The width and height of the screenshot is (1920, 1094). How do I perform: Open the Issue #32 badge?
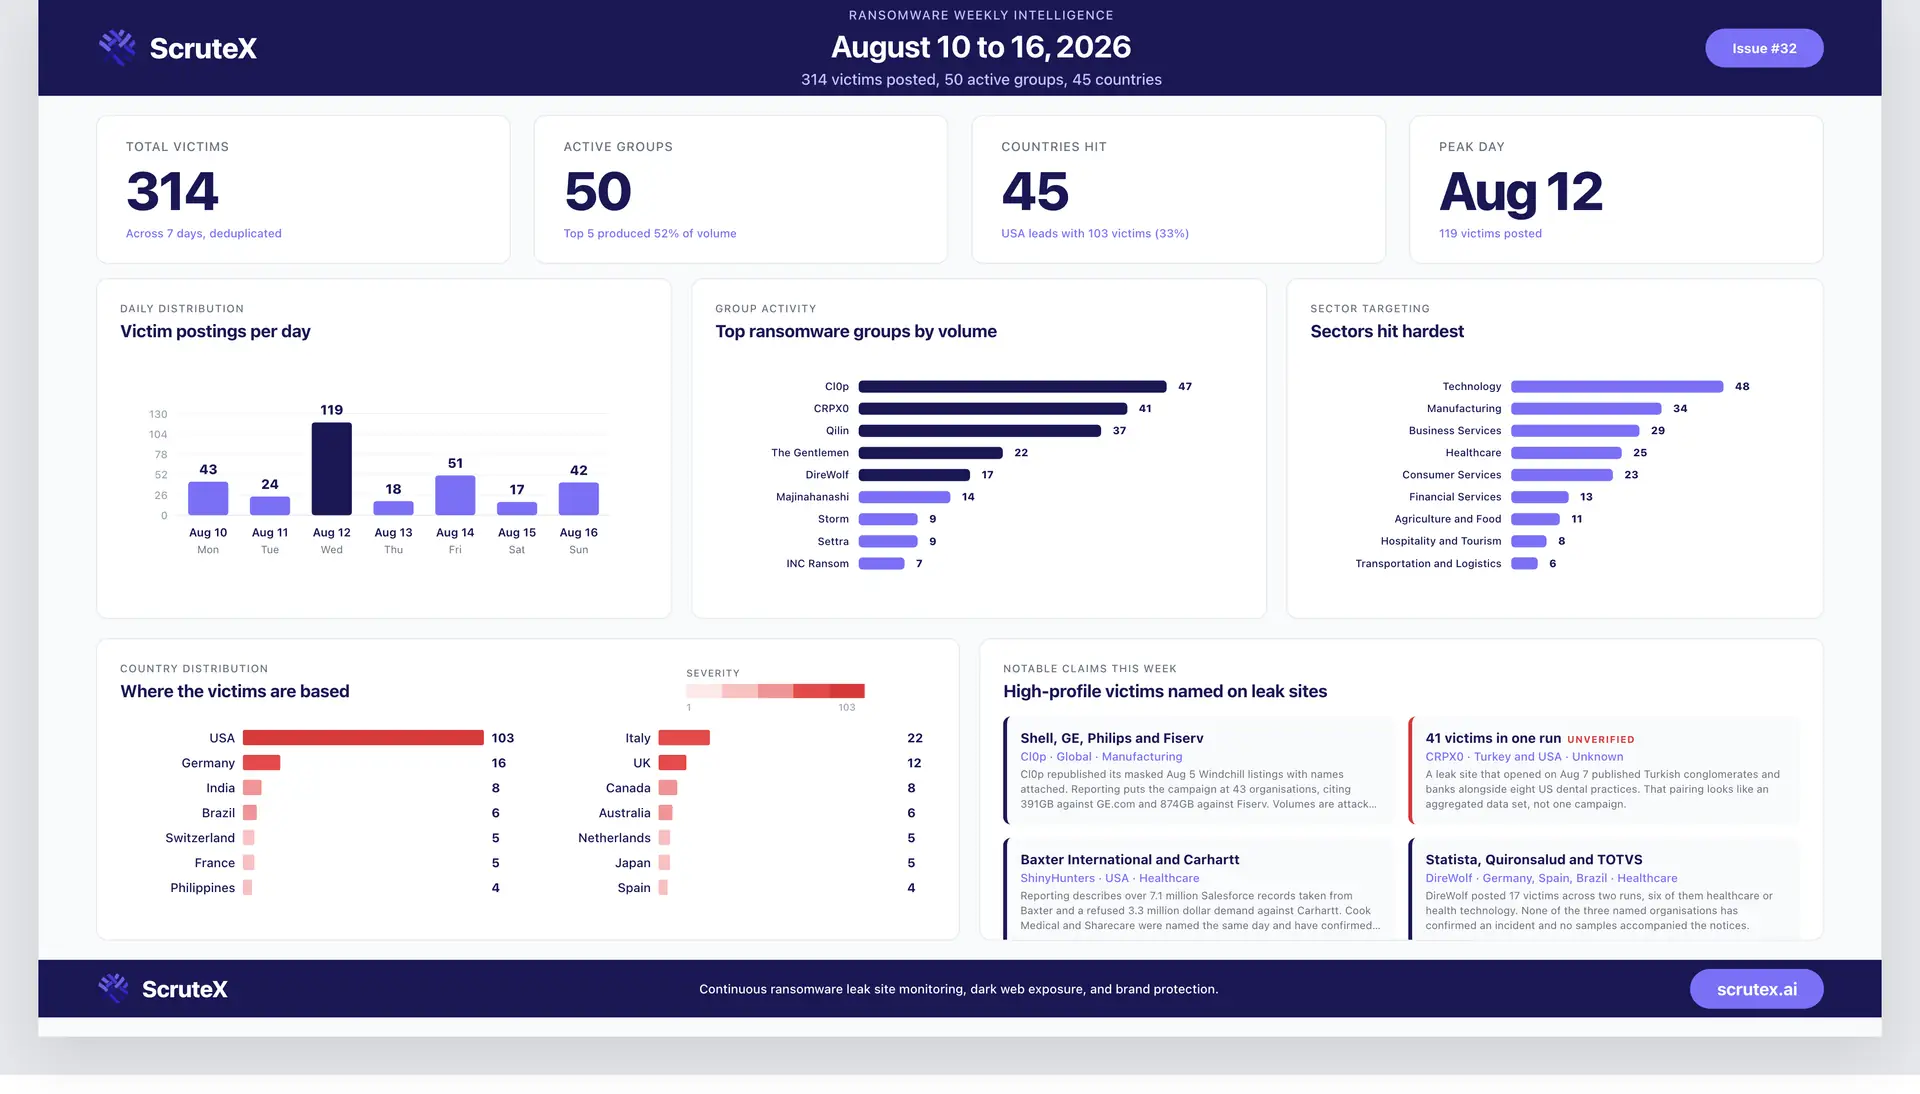coord(1764,48)
